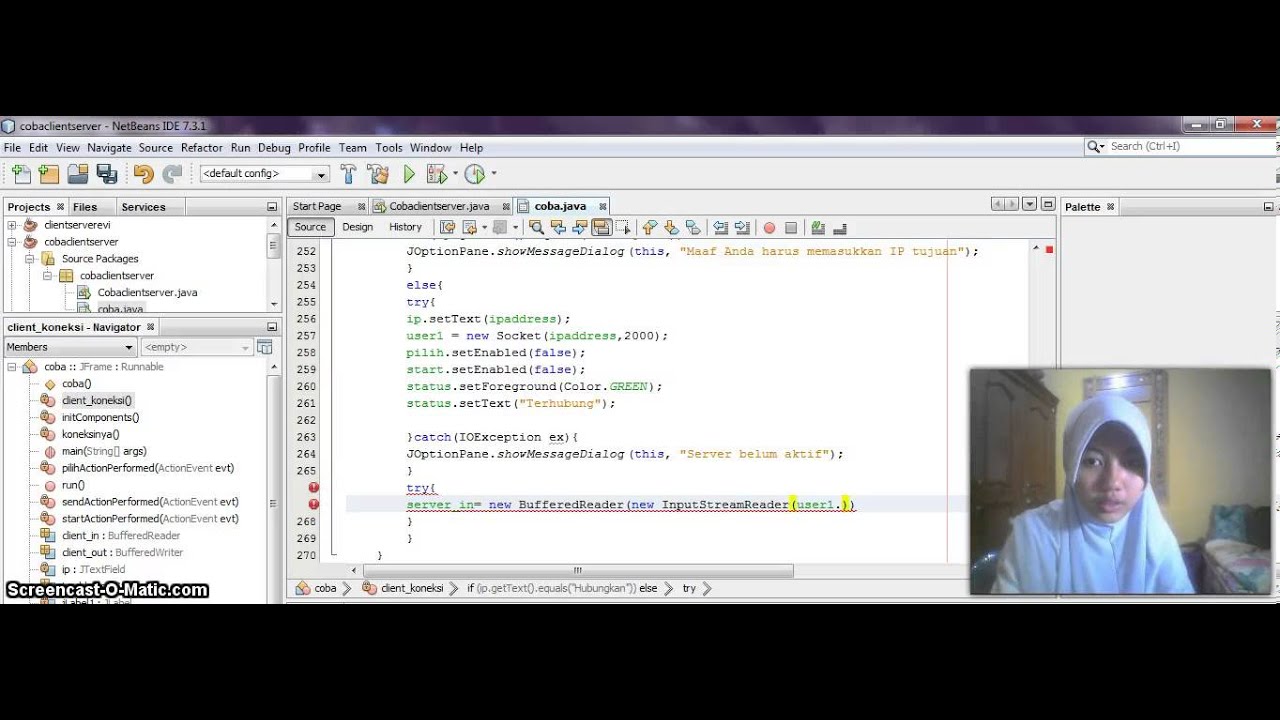Screen dimensions: 1280x720
Task: Click the Find Previous Occurrence icon
Action: click(x=558, y=228)
